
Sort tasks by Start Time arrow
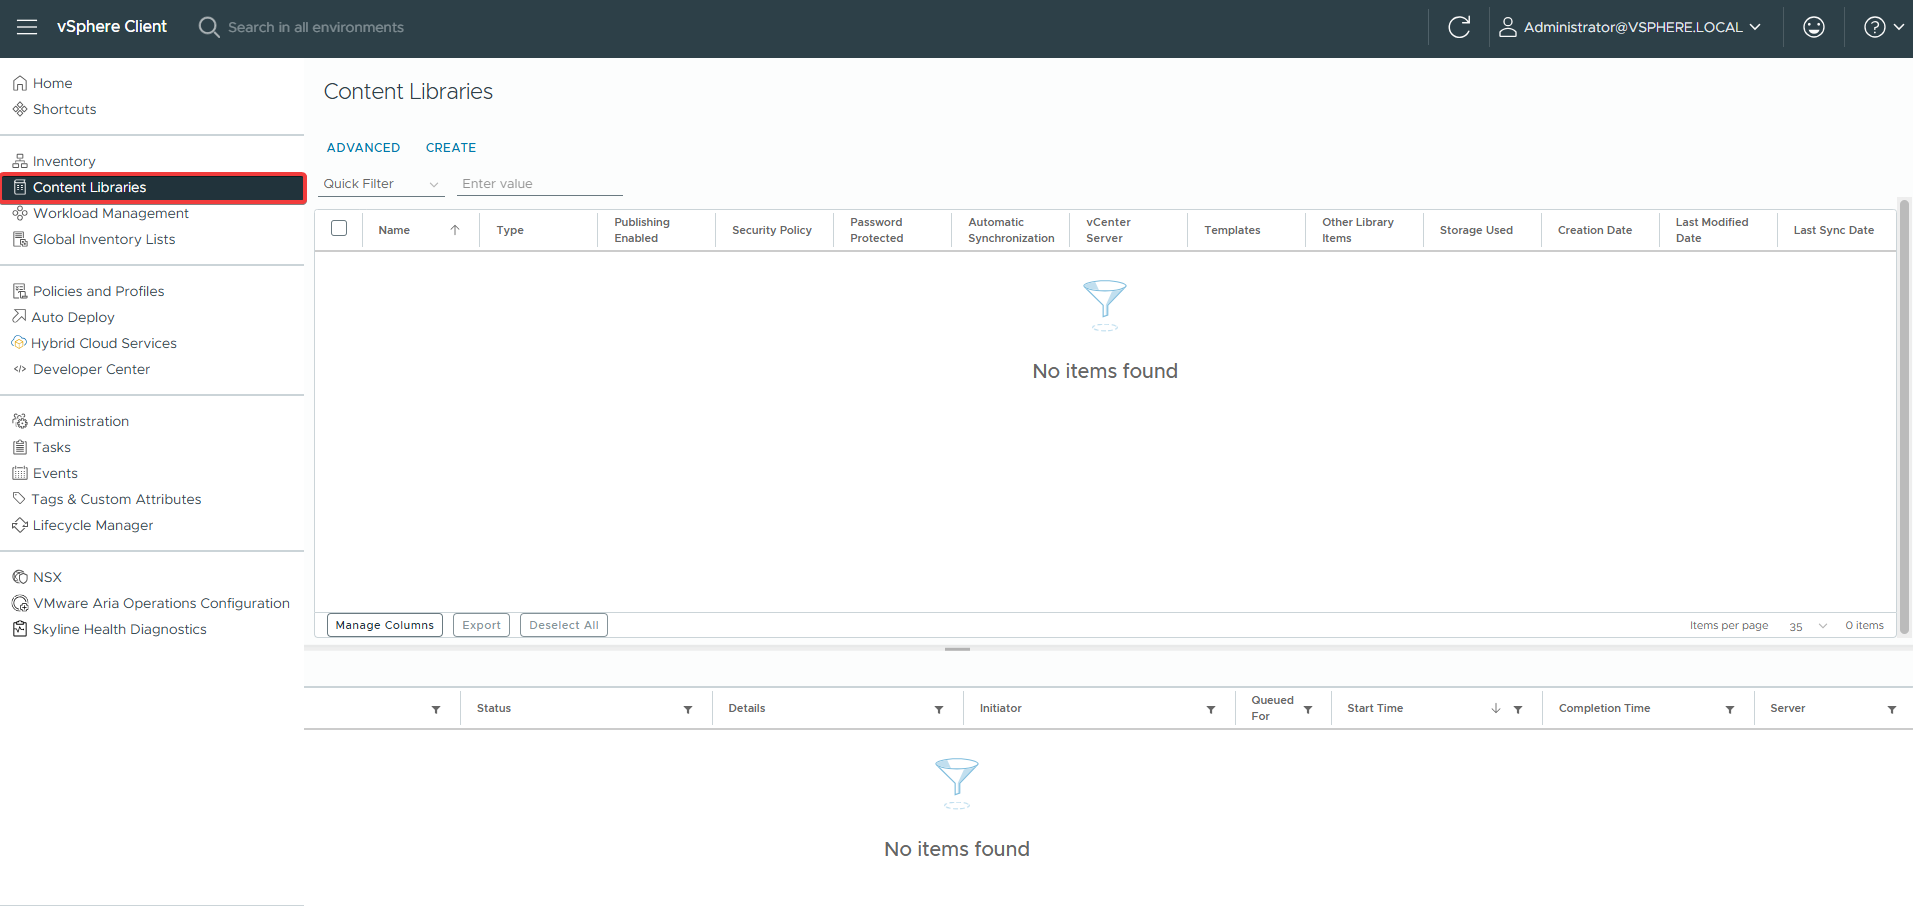point(1496,708)
